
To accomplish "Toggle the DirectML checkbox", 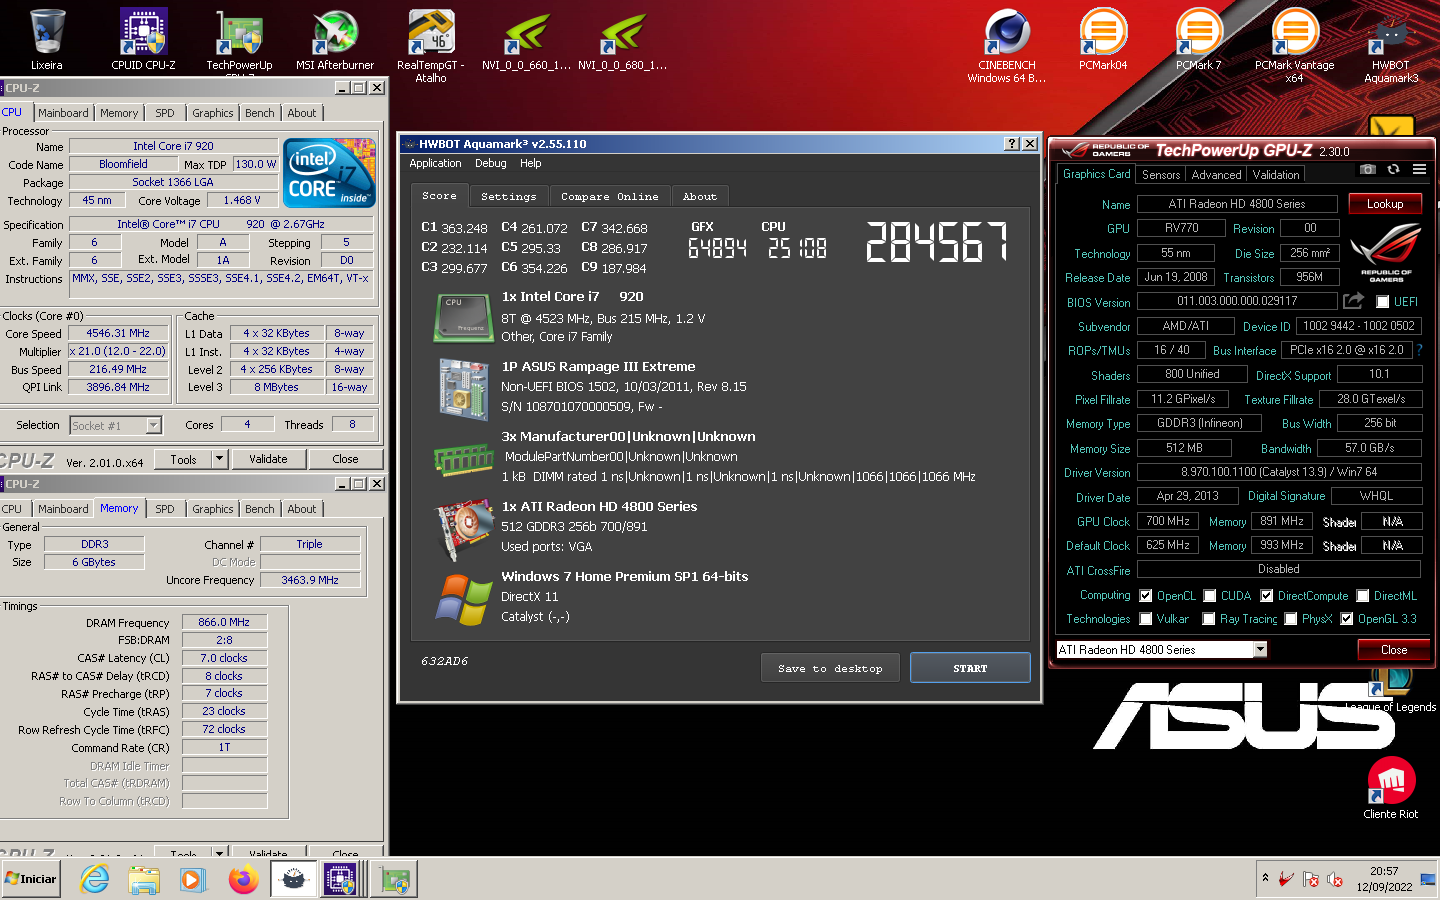I will 1362,595.
